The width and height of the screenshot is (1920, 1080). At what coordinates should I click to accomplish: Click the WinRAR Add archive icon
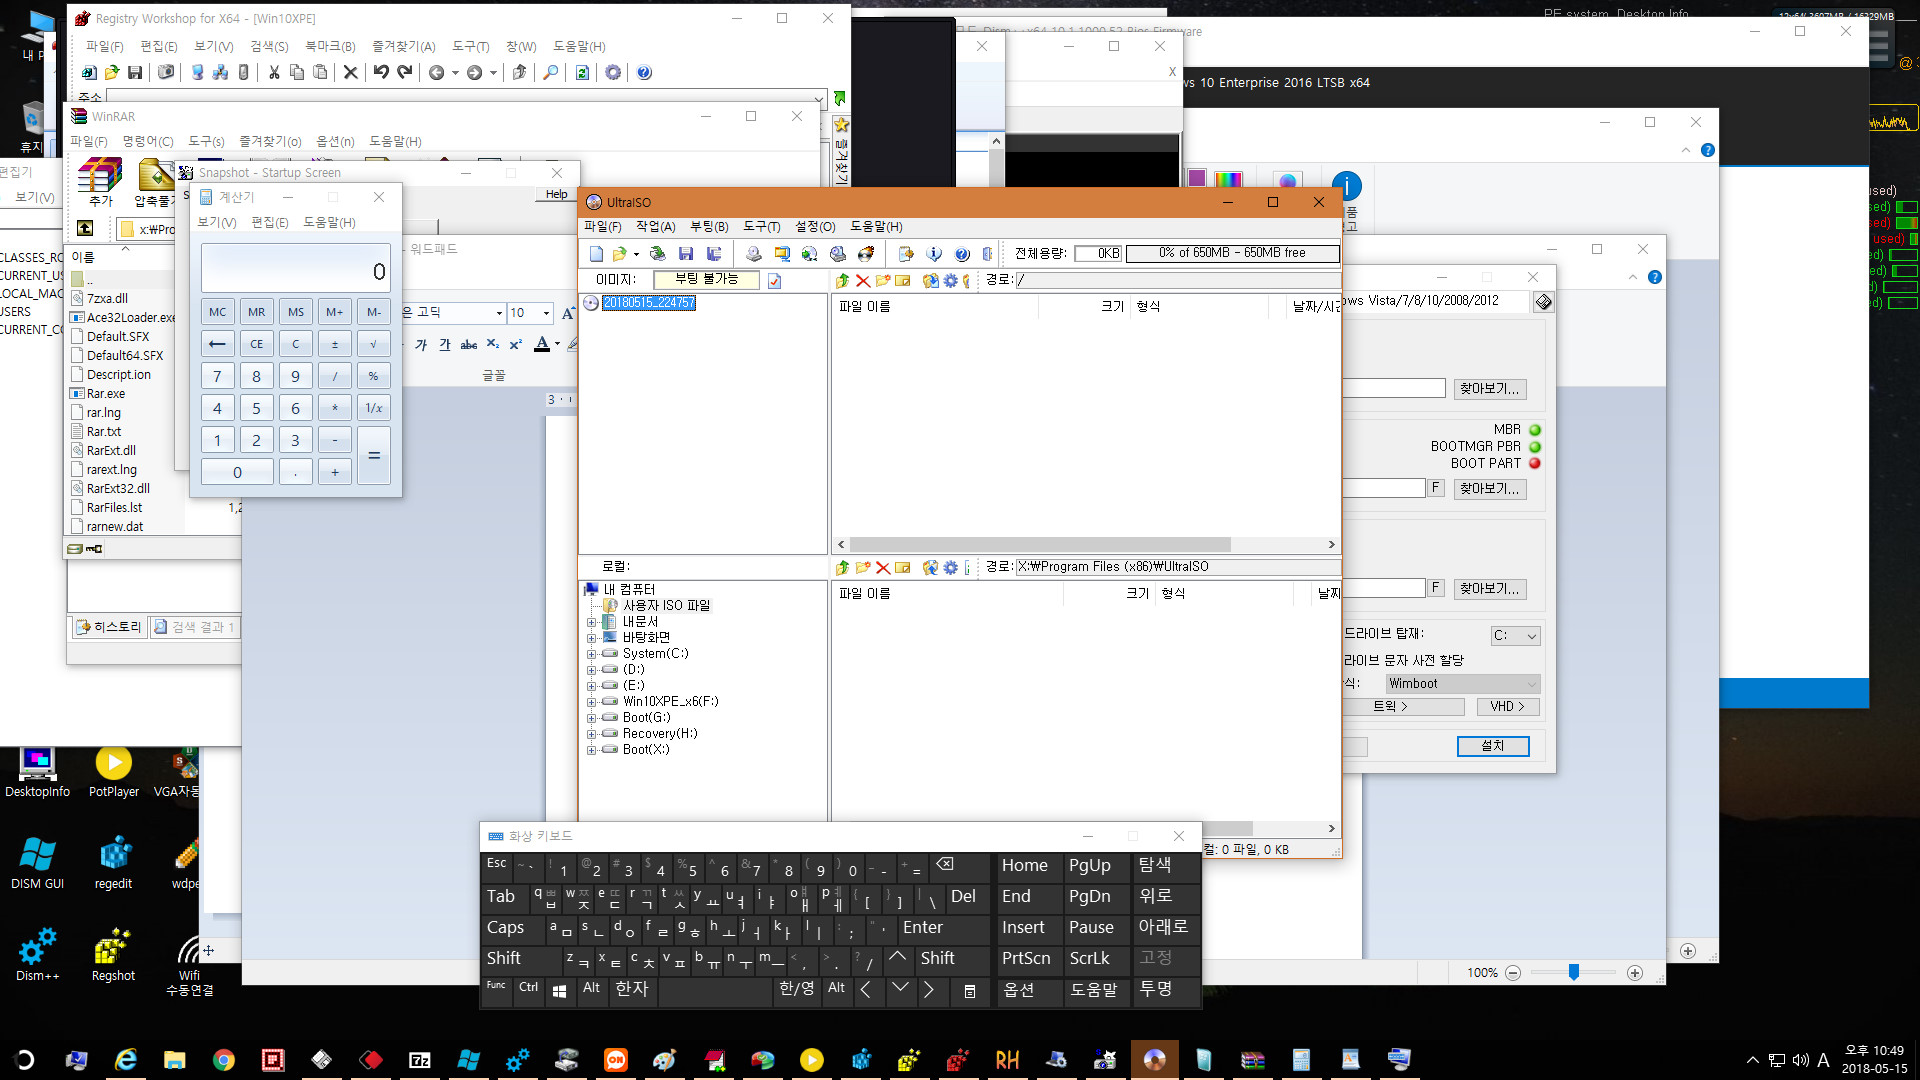click(x=100, y=183)
